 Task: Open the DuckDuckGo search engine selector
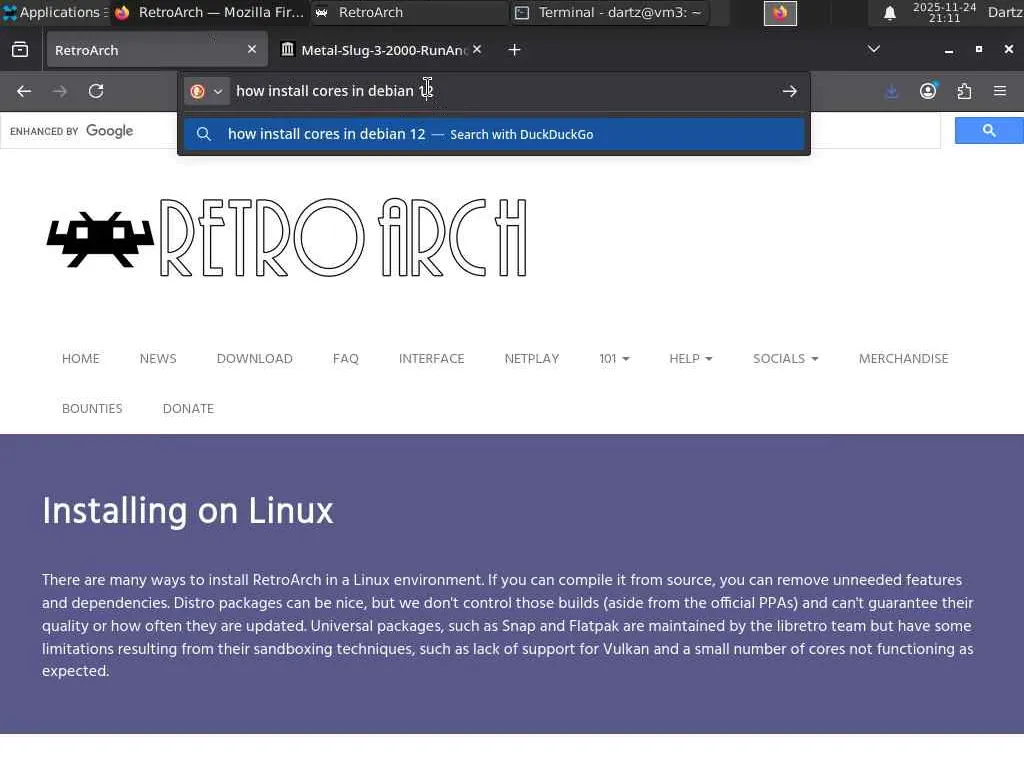coord(206,91)
